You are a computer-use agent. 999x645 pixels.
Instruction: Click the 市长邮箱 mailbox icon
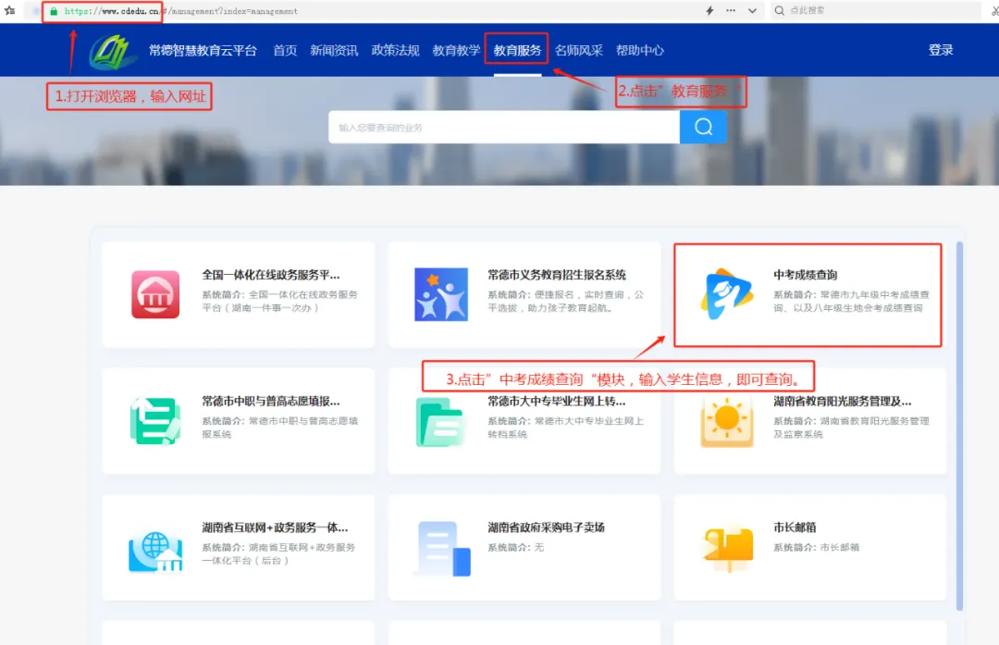click(x=727, y=548)
